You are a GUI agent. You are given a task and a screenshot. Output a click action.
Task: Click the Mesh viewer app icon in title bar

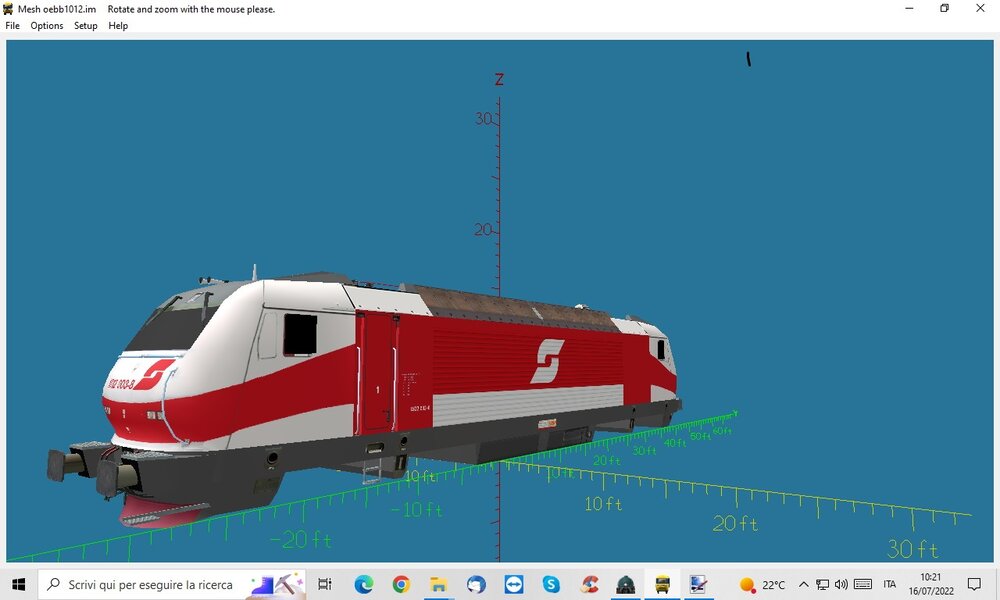(8, 9)
